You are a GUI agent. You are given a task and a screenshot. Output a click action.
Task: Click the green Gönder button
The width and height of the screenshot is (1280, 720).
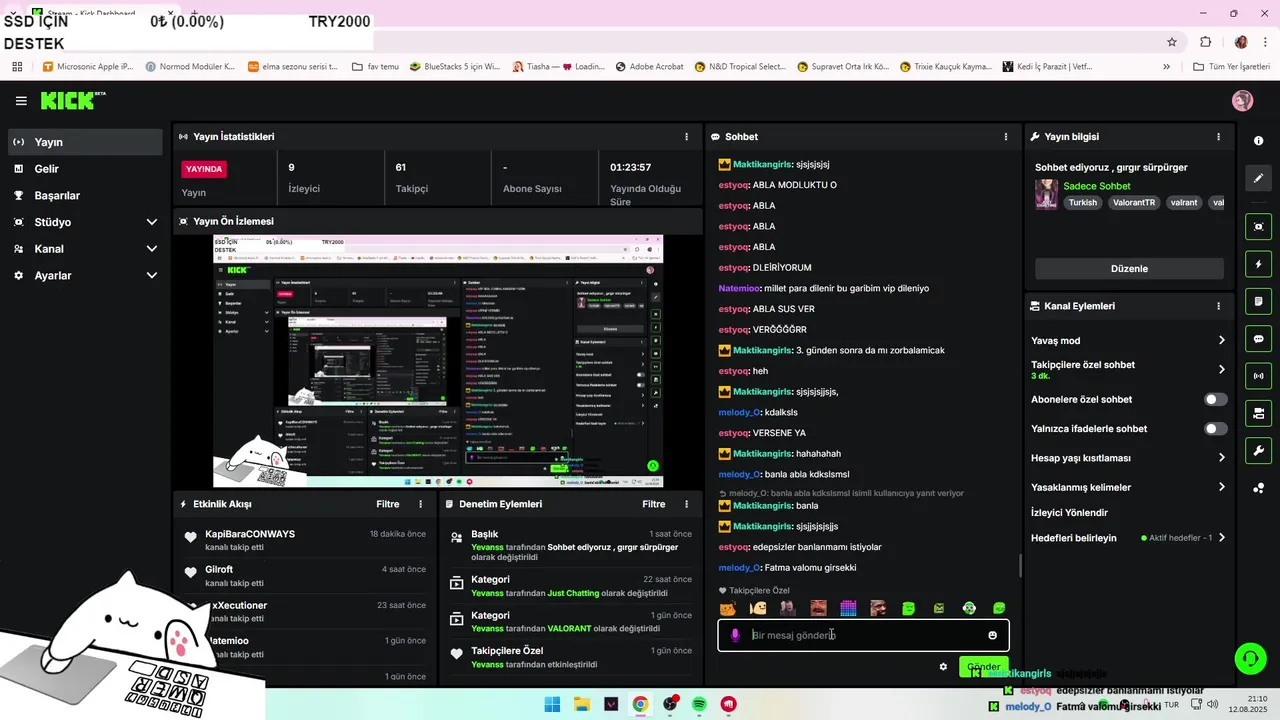[983, 667]
